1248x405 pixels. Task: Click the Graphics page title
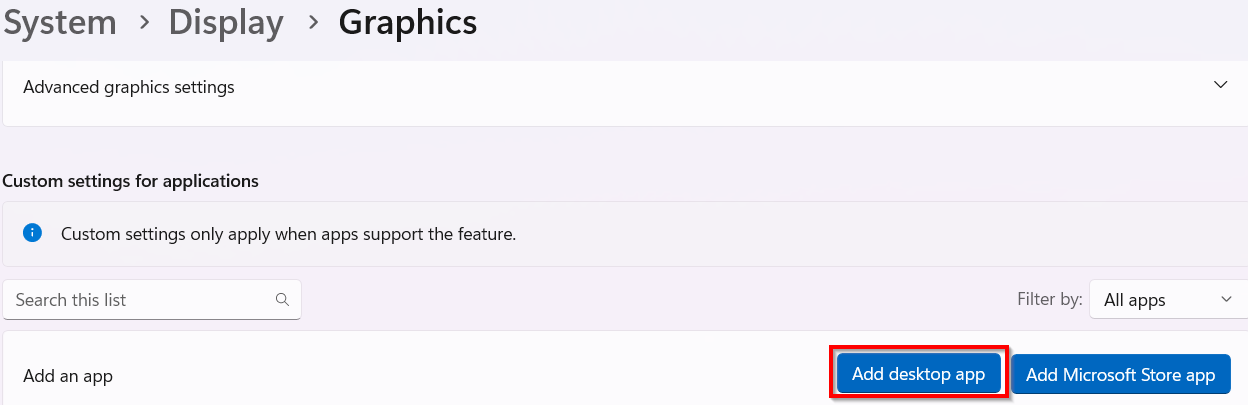click(407, 22)
